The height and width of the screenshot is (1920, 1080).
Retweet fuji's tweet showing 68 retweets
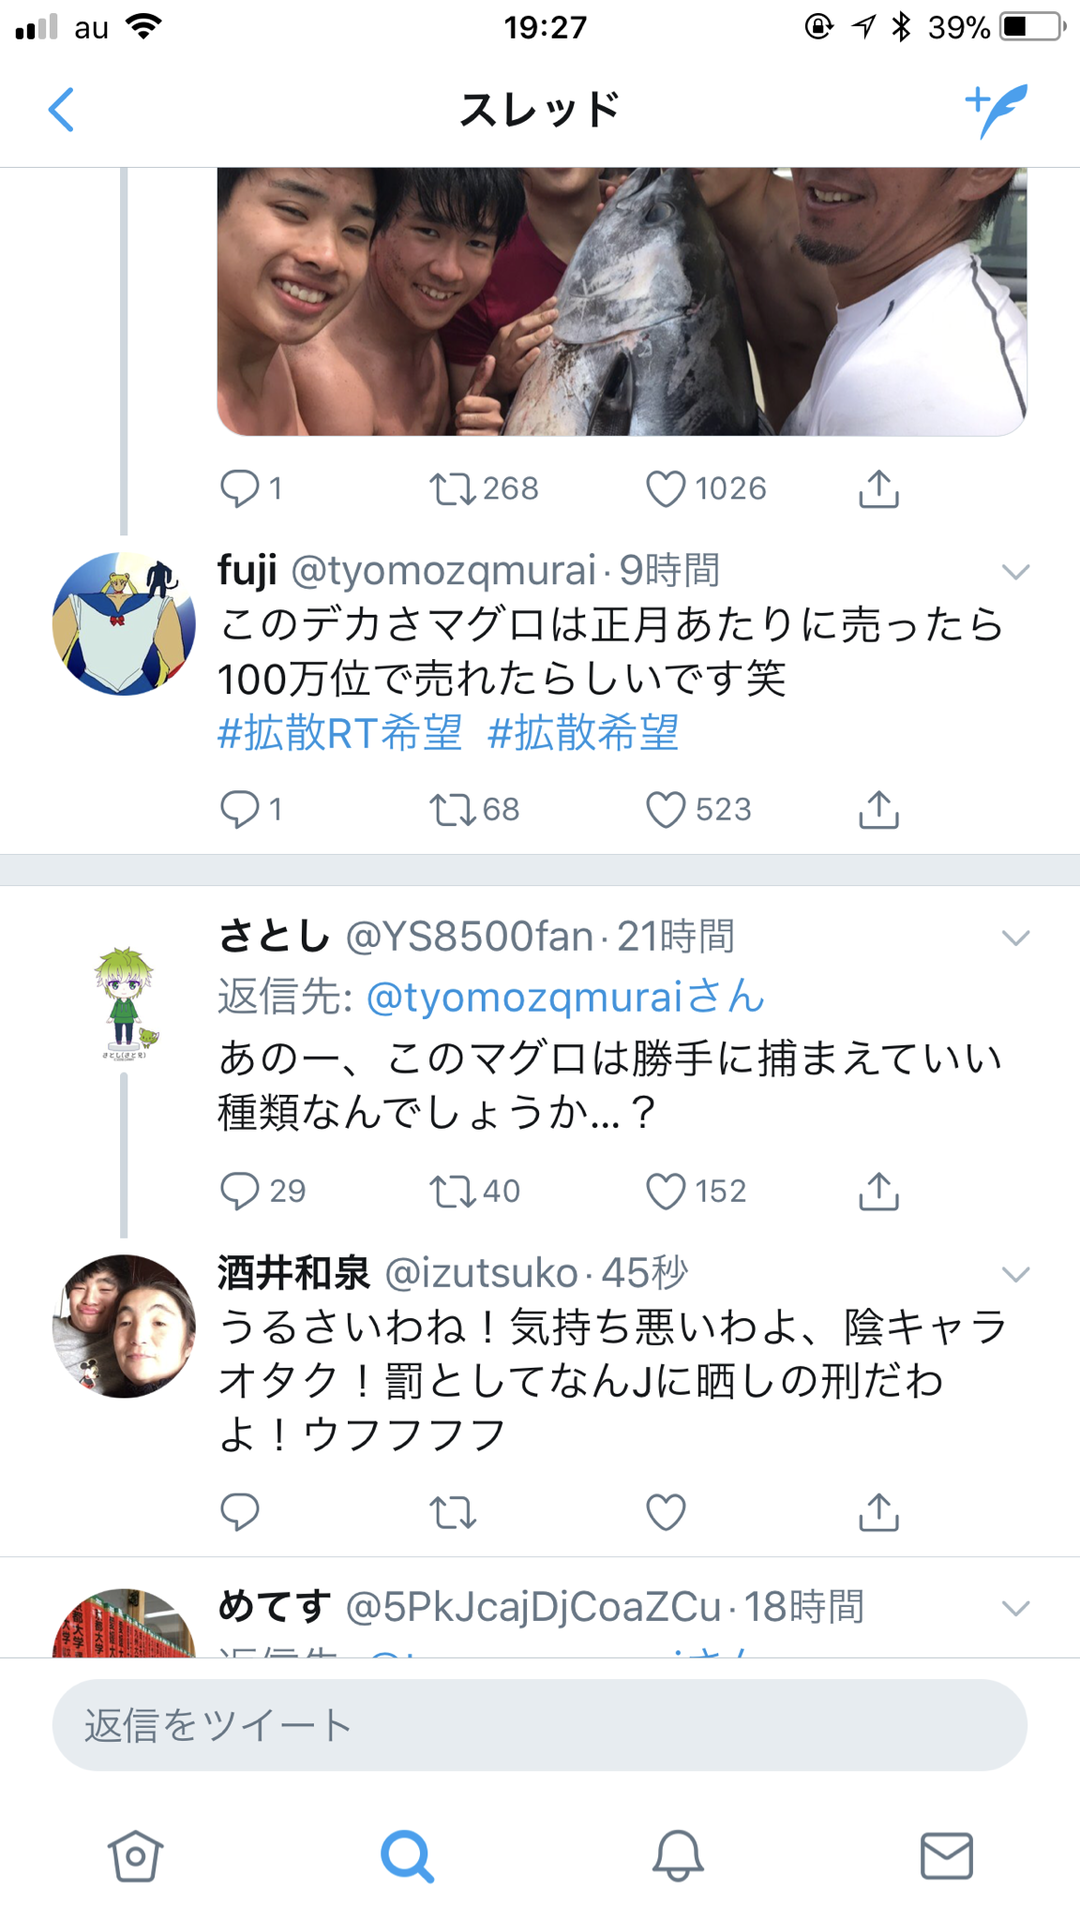pos(452,810)
